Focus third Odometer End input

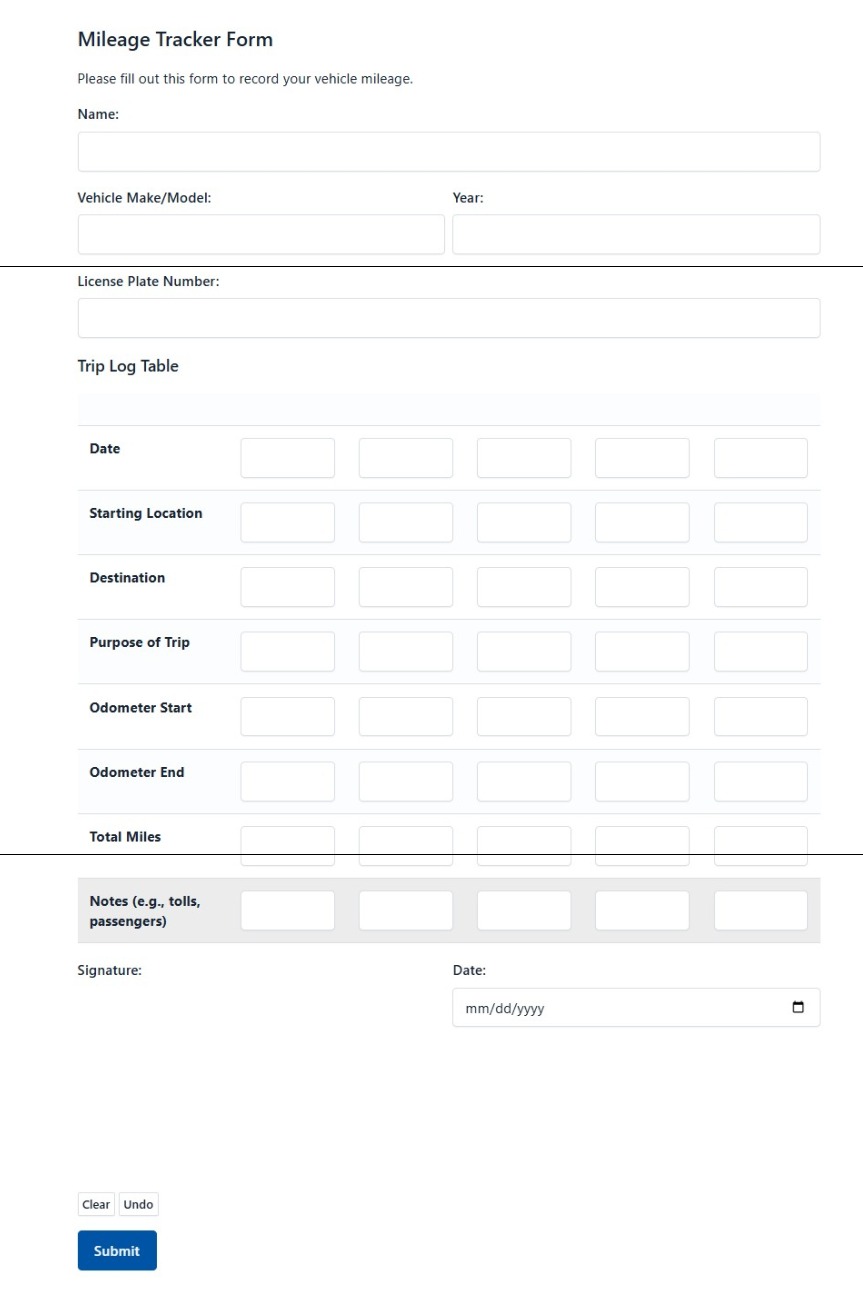pos(524,782)
